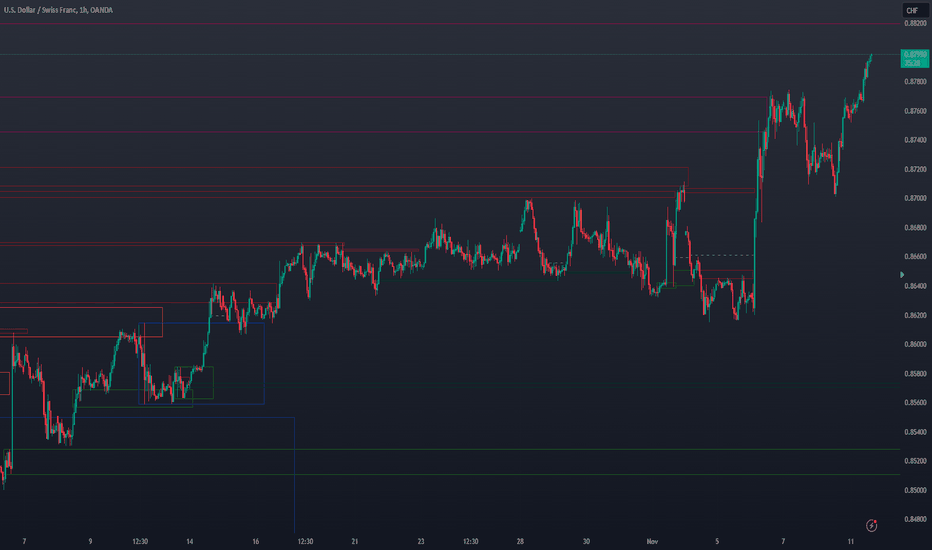Click the 12:30 label between 16 and 21
This screenshot has height=550, width=932.
tap(306, 542)
